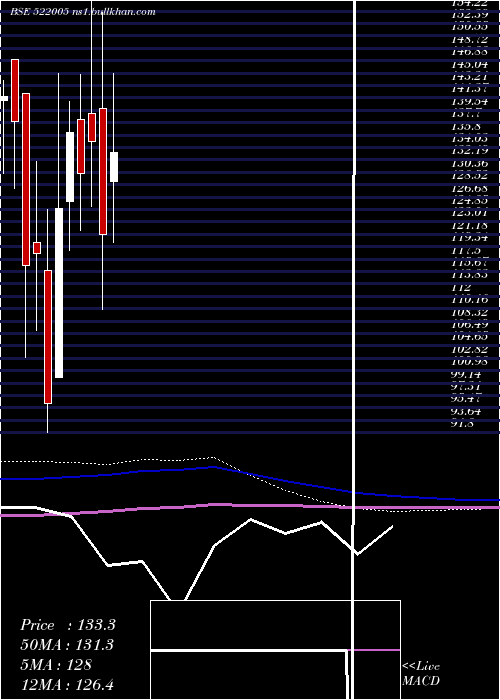Click the '97.31' price axis label

[467, 388]
